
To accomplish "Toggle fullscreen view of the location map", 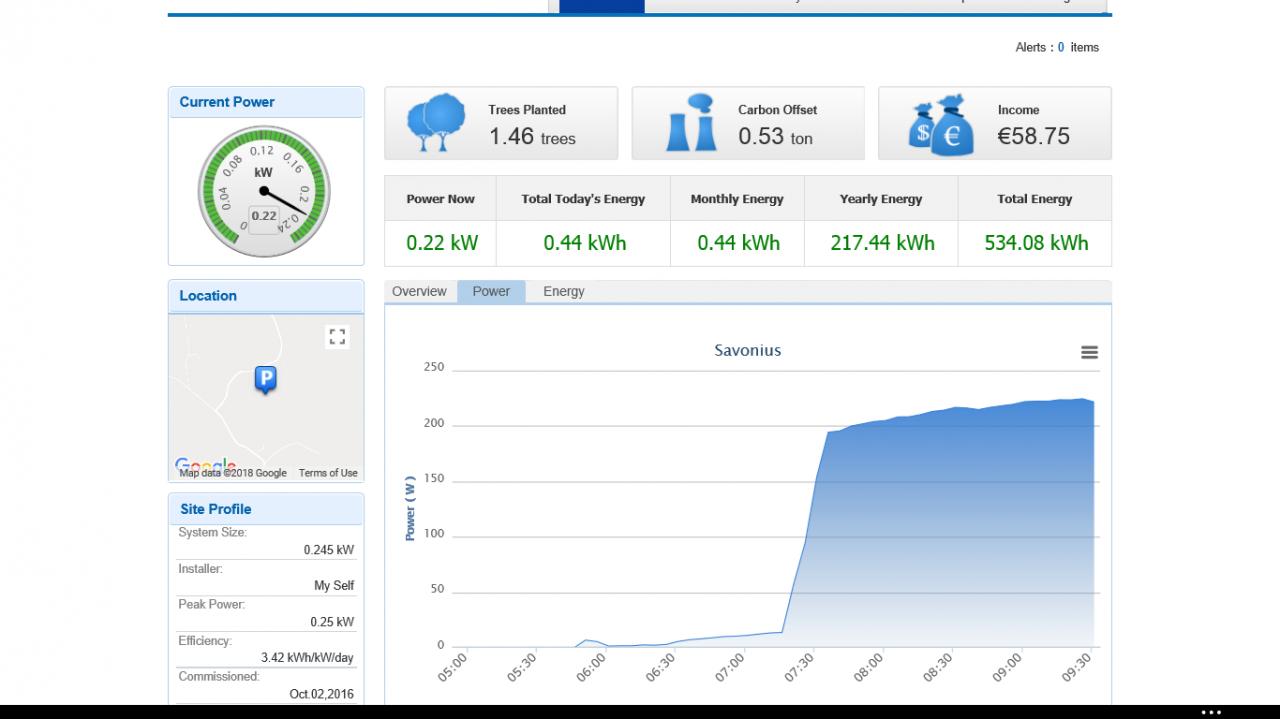I will pos(338,337).
